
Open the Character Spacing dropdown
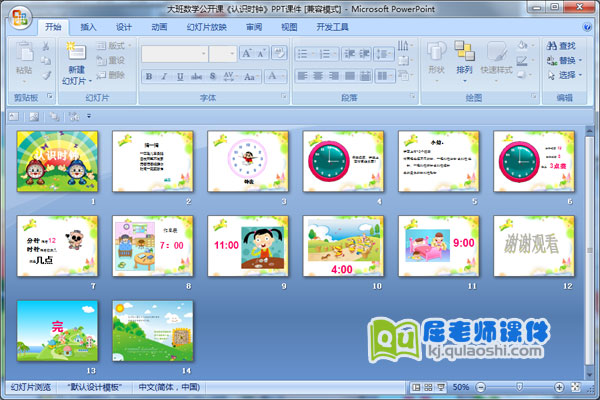coord(230,76)
